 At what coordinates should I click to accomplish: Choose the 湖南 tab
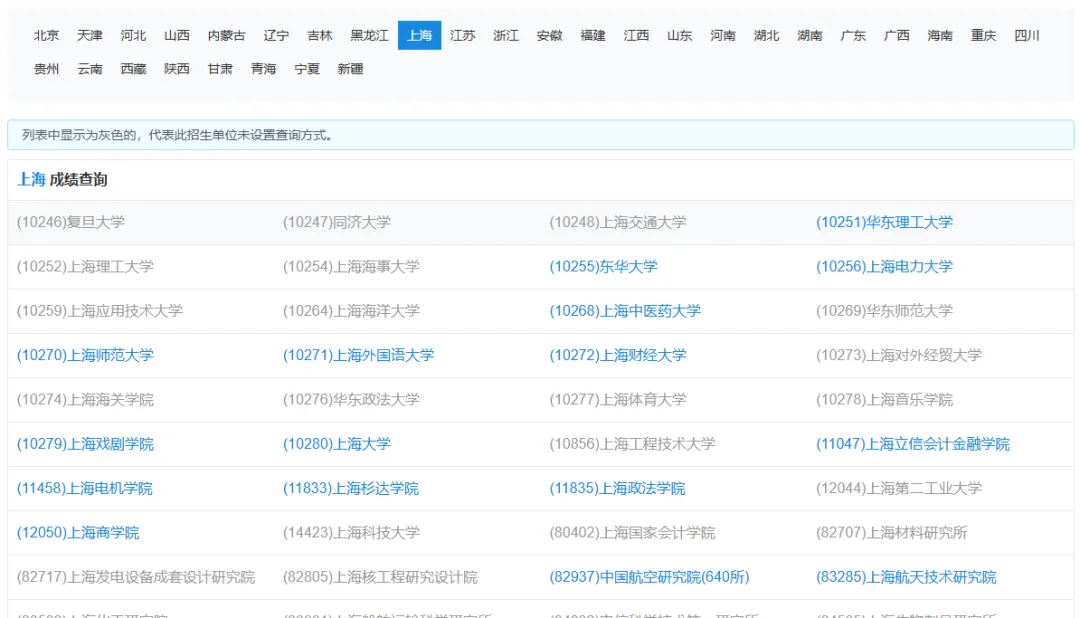coord(810,35)
